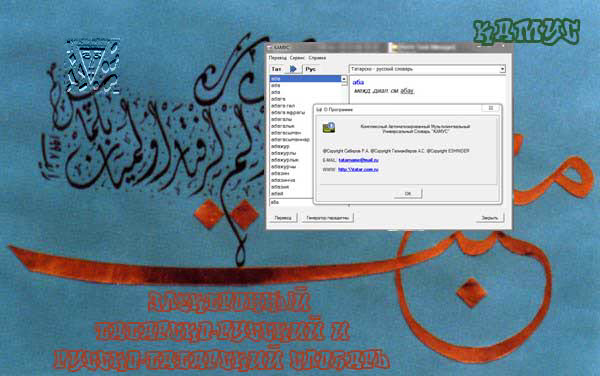Viewport: 600px width, 376px height.
Task: Close the about dialog with the X
Action: (x=491, y=109)
